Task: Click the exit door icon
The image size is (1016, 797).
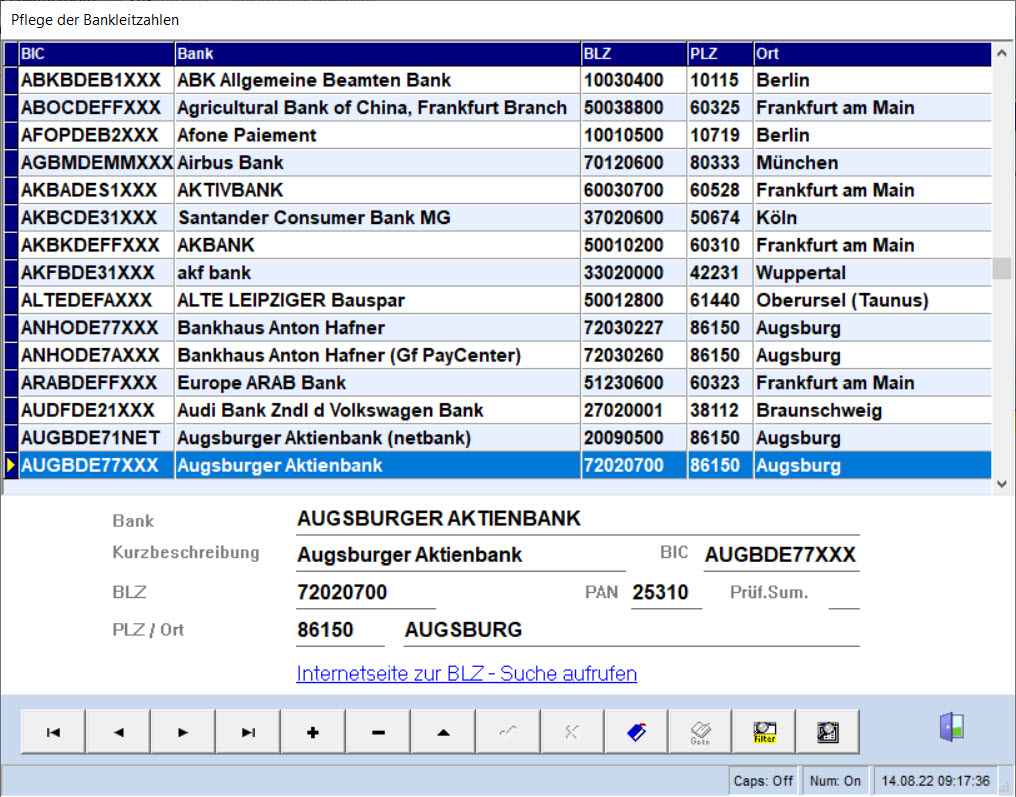Action: pyautogui.click(x=951, y=728)
